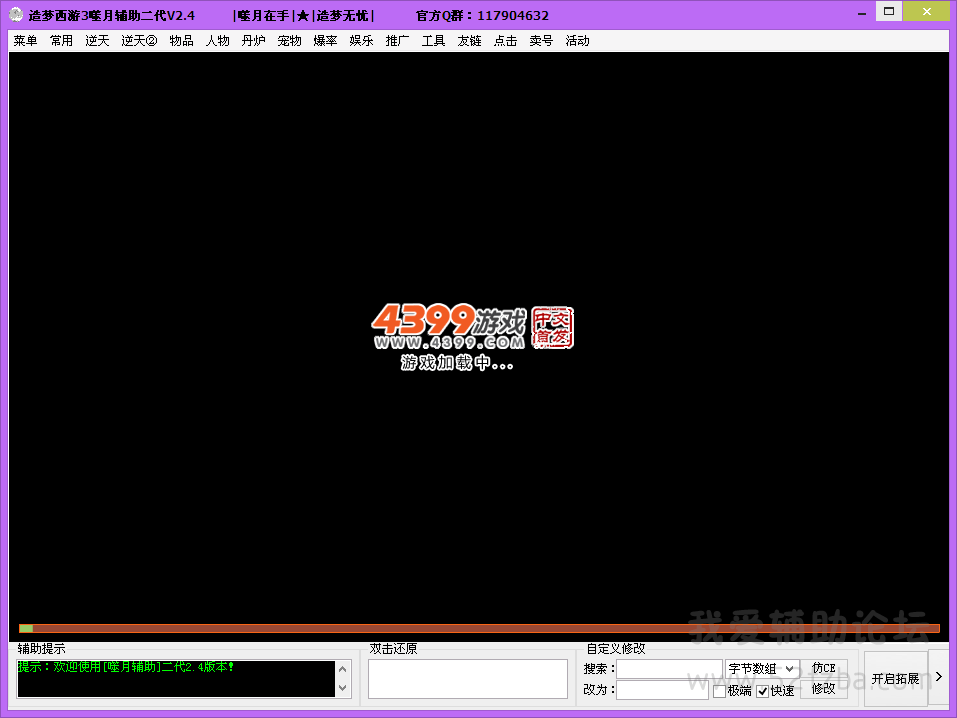
Task: Open the 丹炉 menu
Action: tap(253, 41)
